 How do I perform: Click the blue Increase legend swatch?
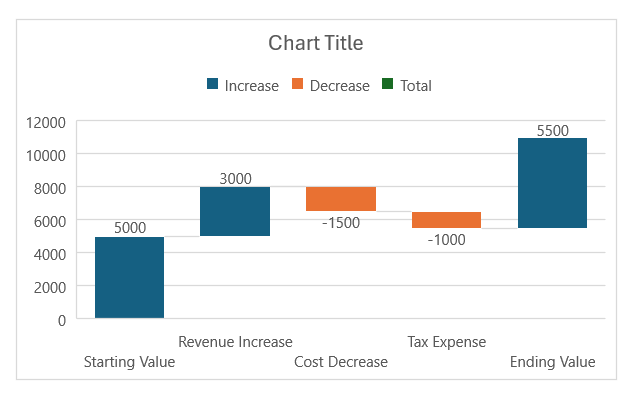(212, 84)
